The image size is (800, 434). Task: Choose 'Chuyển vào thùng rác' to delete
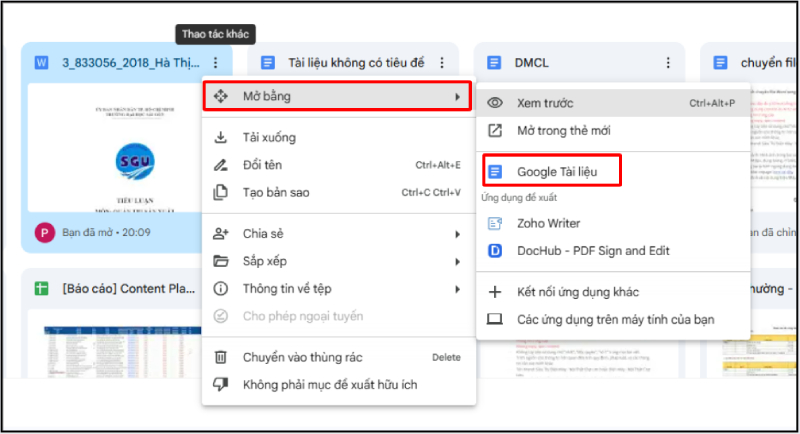339,357
